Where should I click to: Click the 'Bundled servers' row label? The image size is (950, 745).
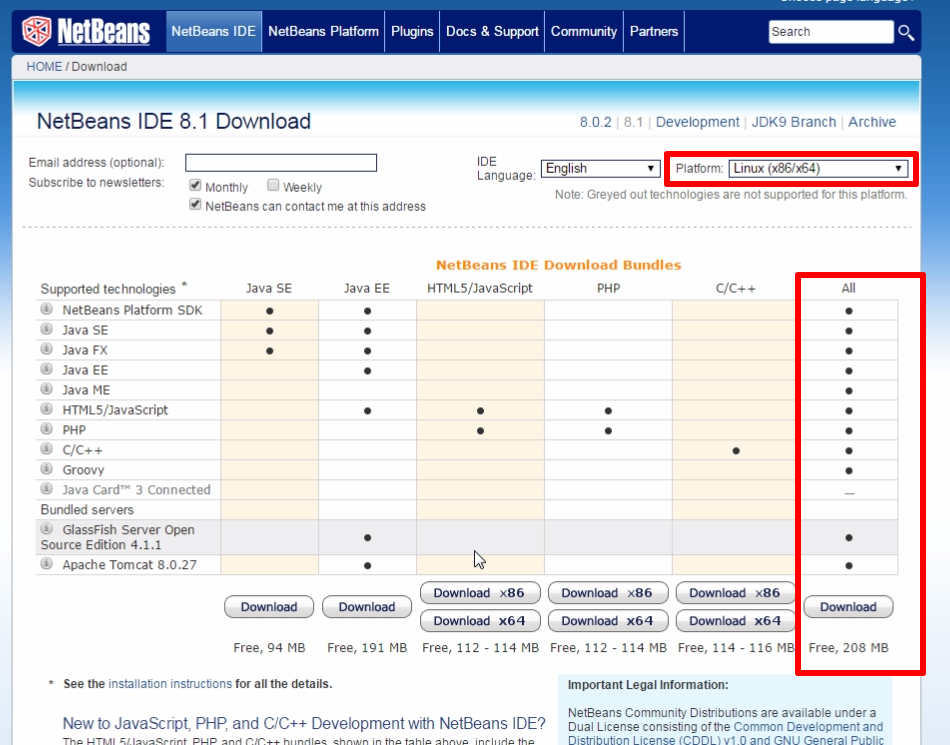click(x=87, y=509)
